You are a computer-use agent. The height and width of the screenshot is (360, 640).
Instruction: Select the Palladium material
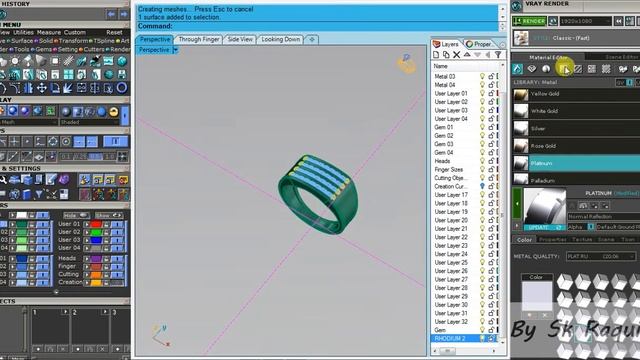point(576,180)
